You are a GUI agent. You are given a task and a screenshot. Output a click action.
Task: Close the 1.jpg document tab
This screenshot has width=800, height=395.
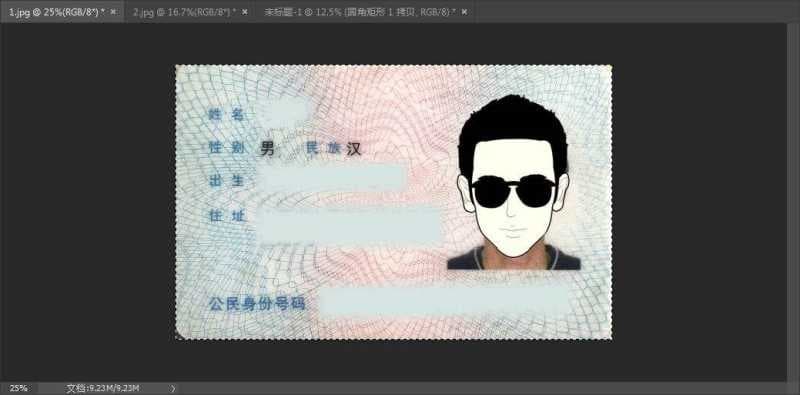[113, 12]
